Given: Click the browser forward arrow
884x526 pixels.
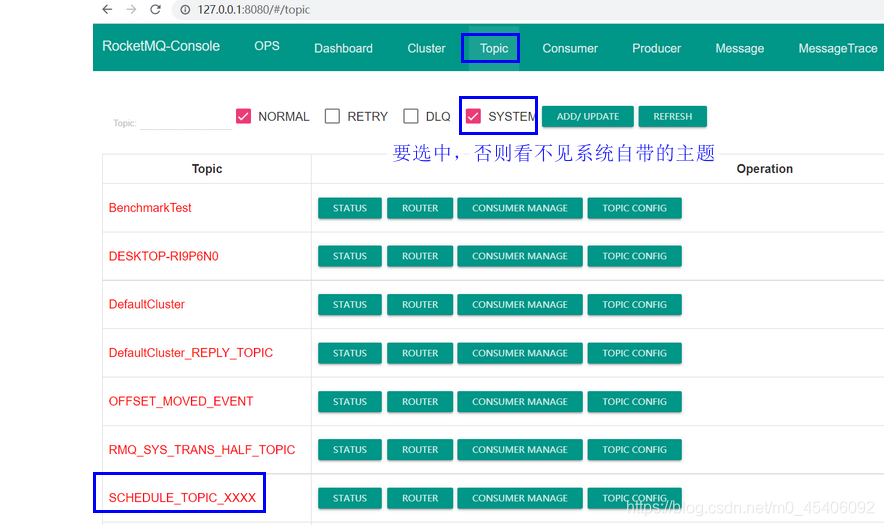Looking at the screenshot, I should (131, 9).
